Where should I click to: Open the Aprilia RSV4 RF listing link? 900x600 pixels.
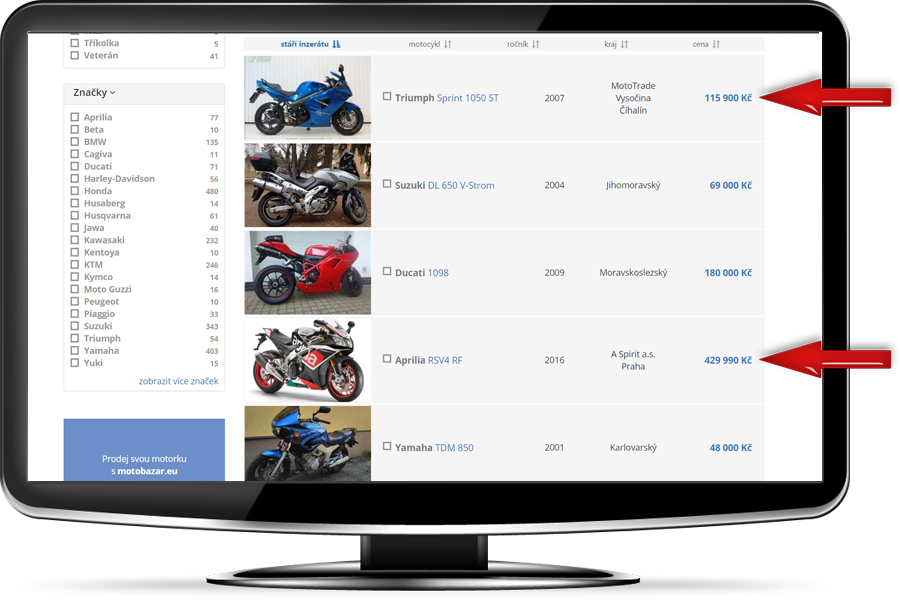[429, 361]
